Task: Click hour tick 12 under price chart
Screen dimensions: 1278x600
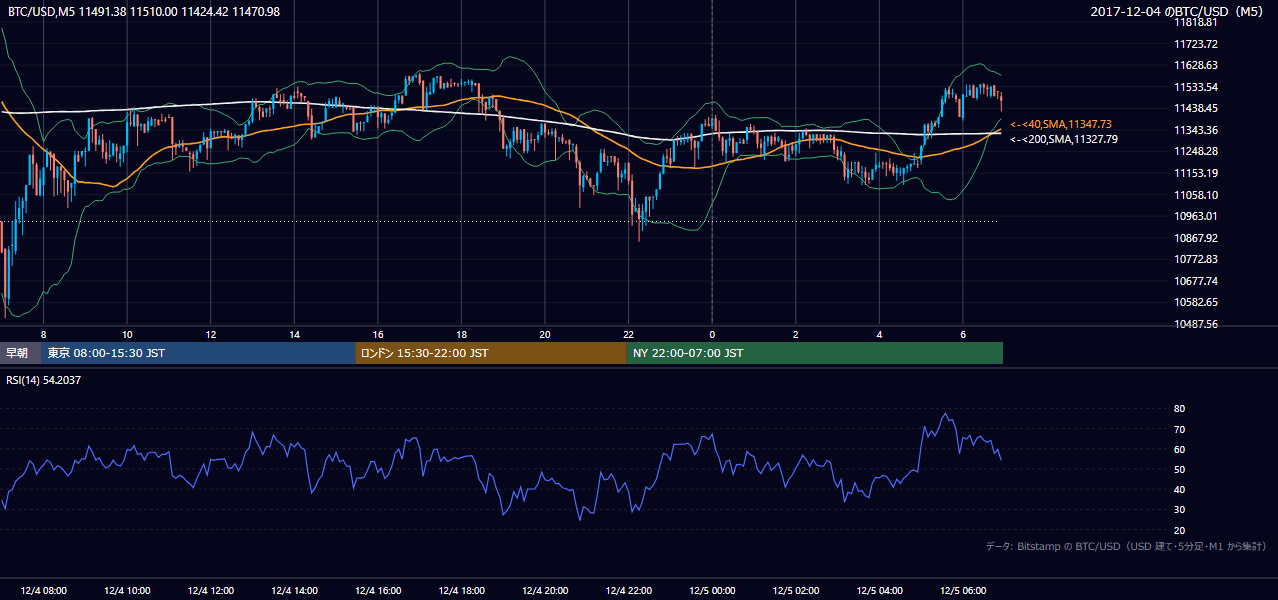Action: (210, 334)
